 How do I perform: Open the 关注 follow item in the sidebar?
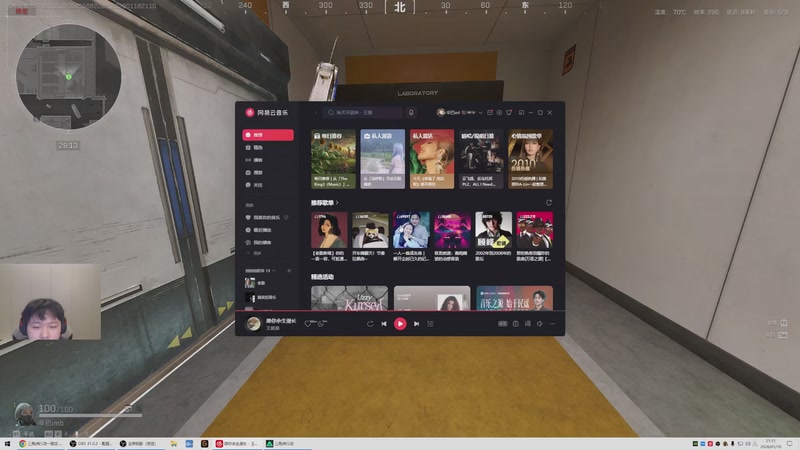[268, 185]
